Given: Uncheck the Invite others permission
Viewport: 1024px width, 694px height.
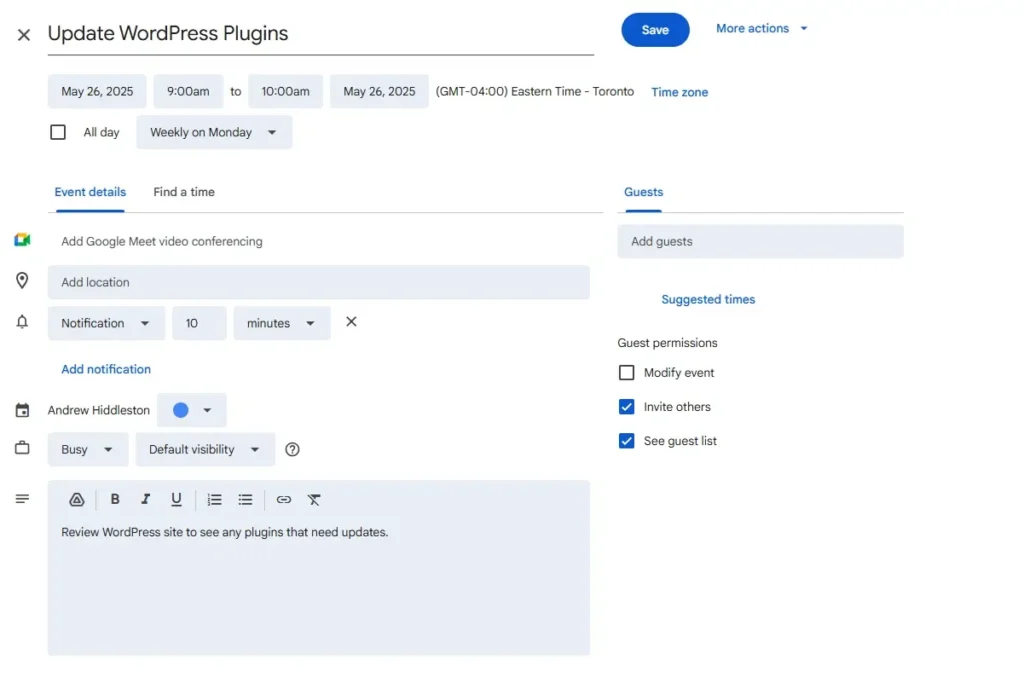Looking at the screenshot, I should tap(626, 407).
